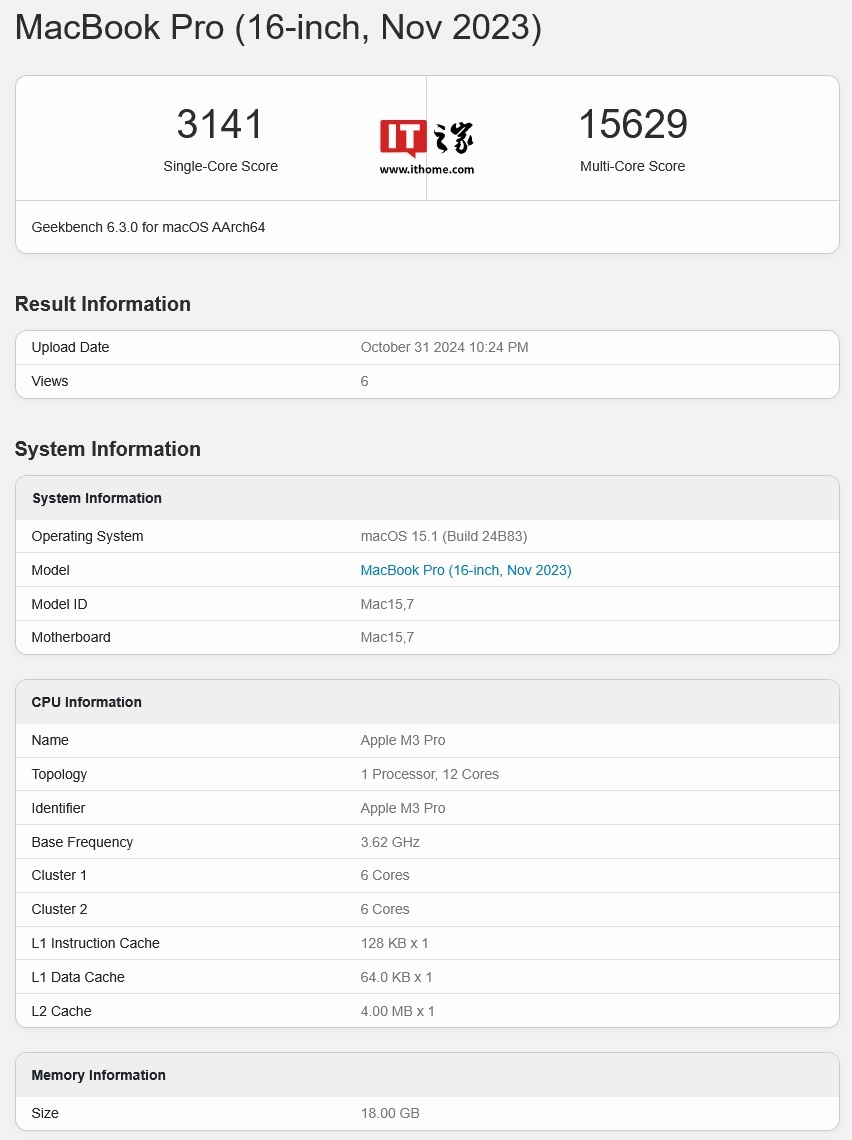Viewport: 852px width, 1140px height.
Task: Select the multi-core score 15629
Action: click(632, 125)
